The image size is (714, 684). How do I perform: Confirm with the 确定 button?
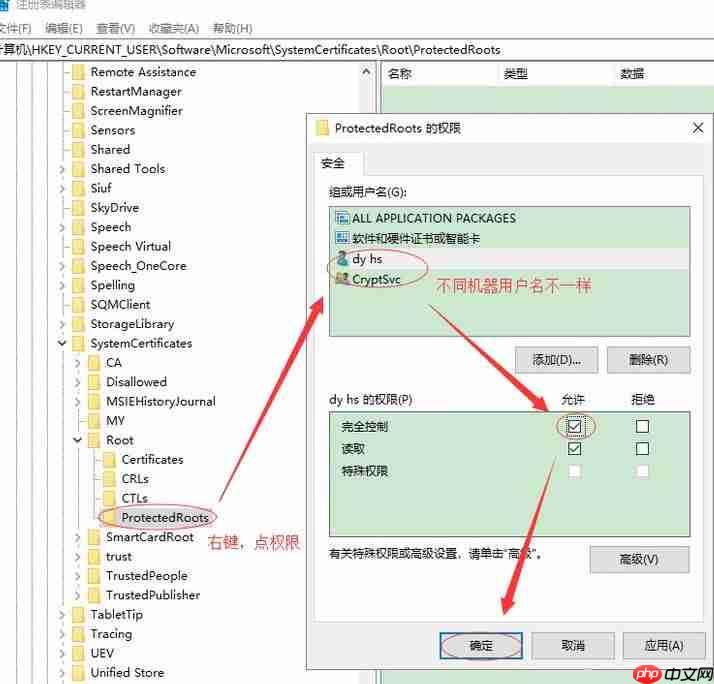481,645
